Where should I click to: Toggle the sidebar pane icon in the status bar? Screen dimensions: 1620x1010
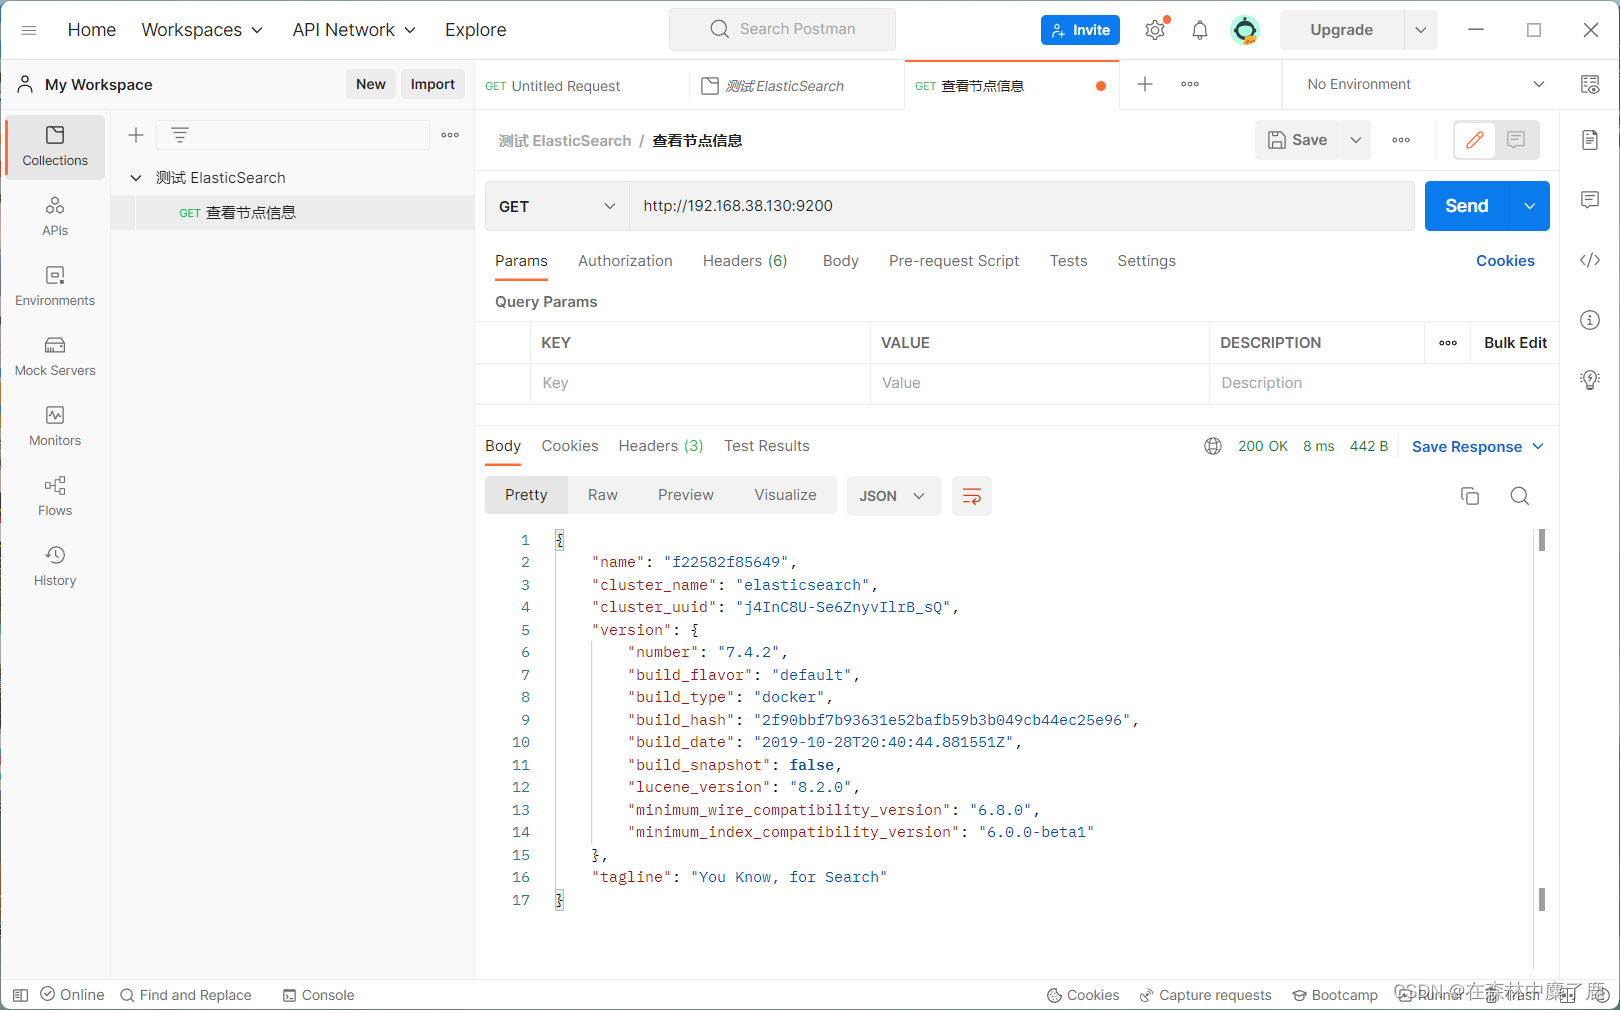(x=20, y=995)
